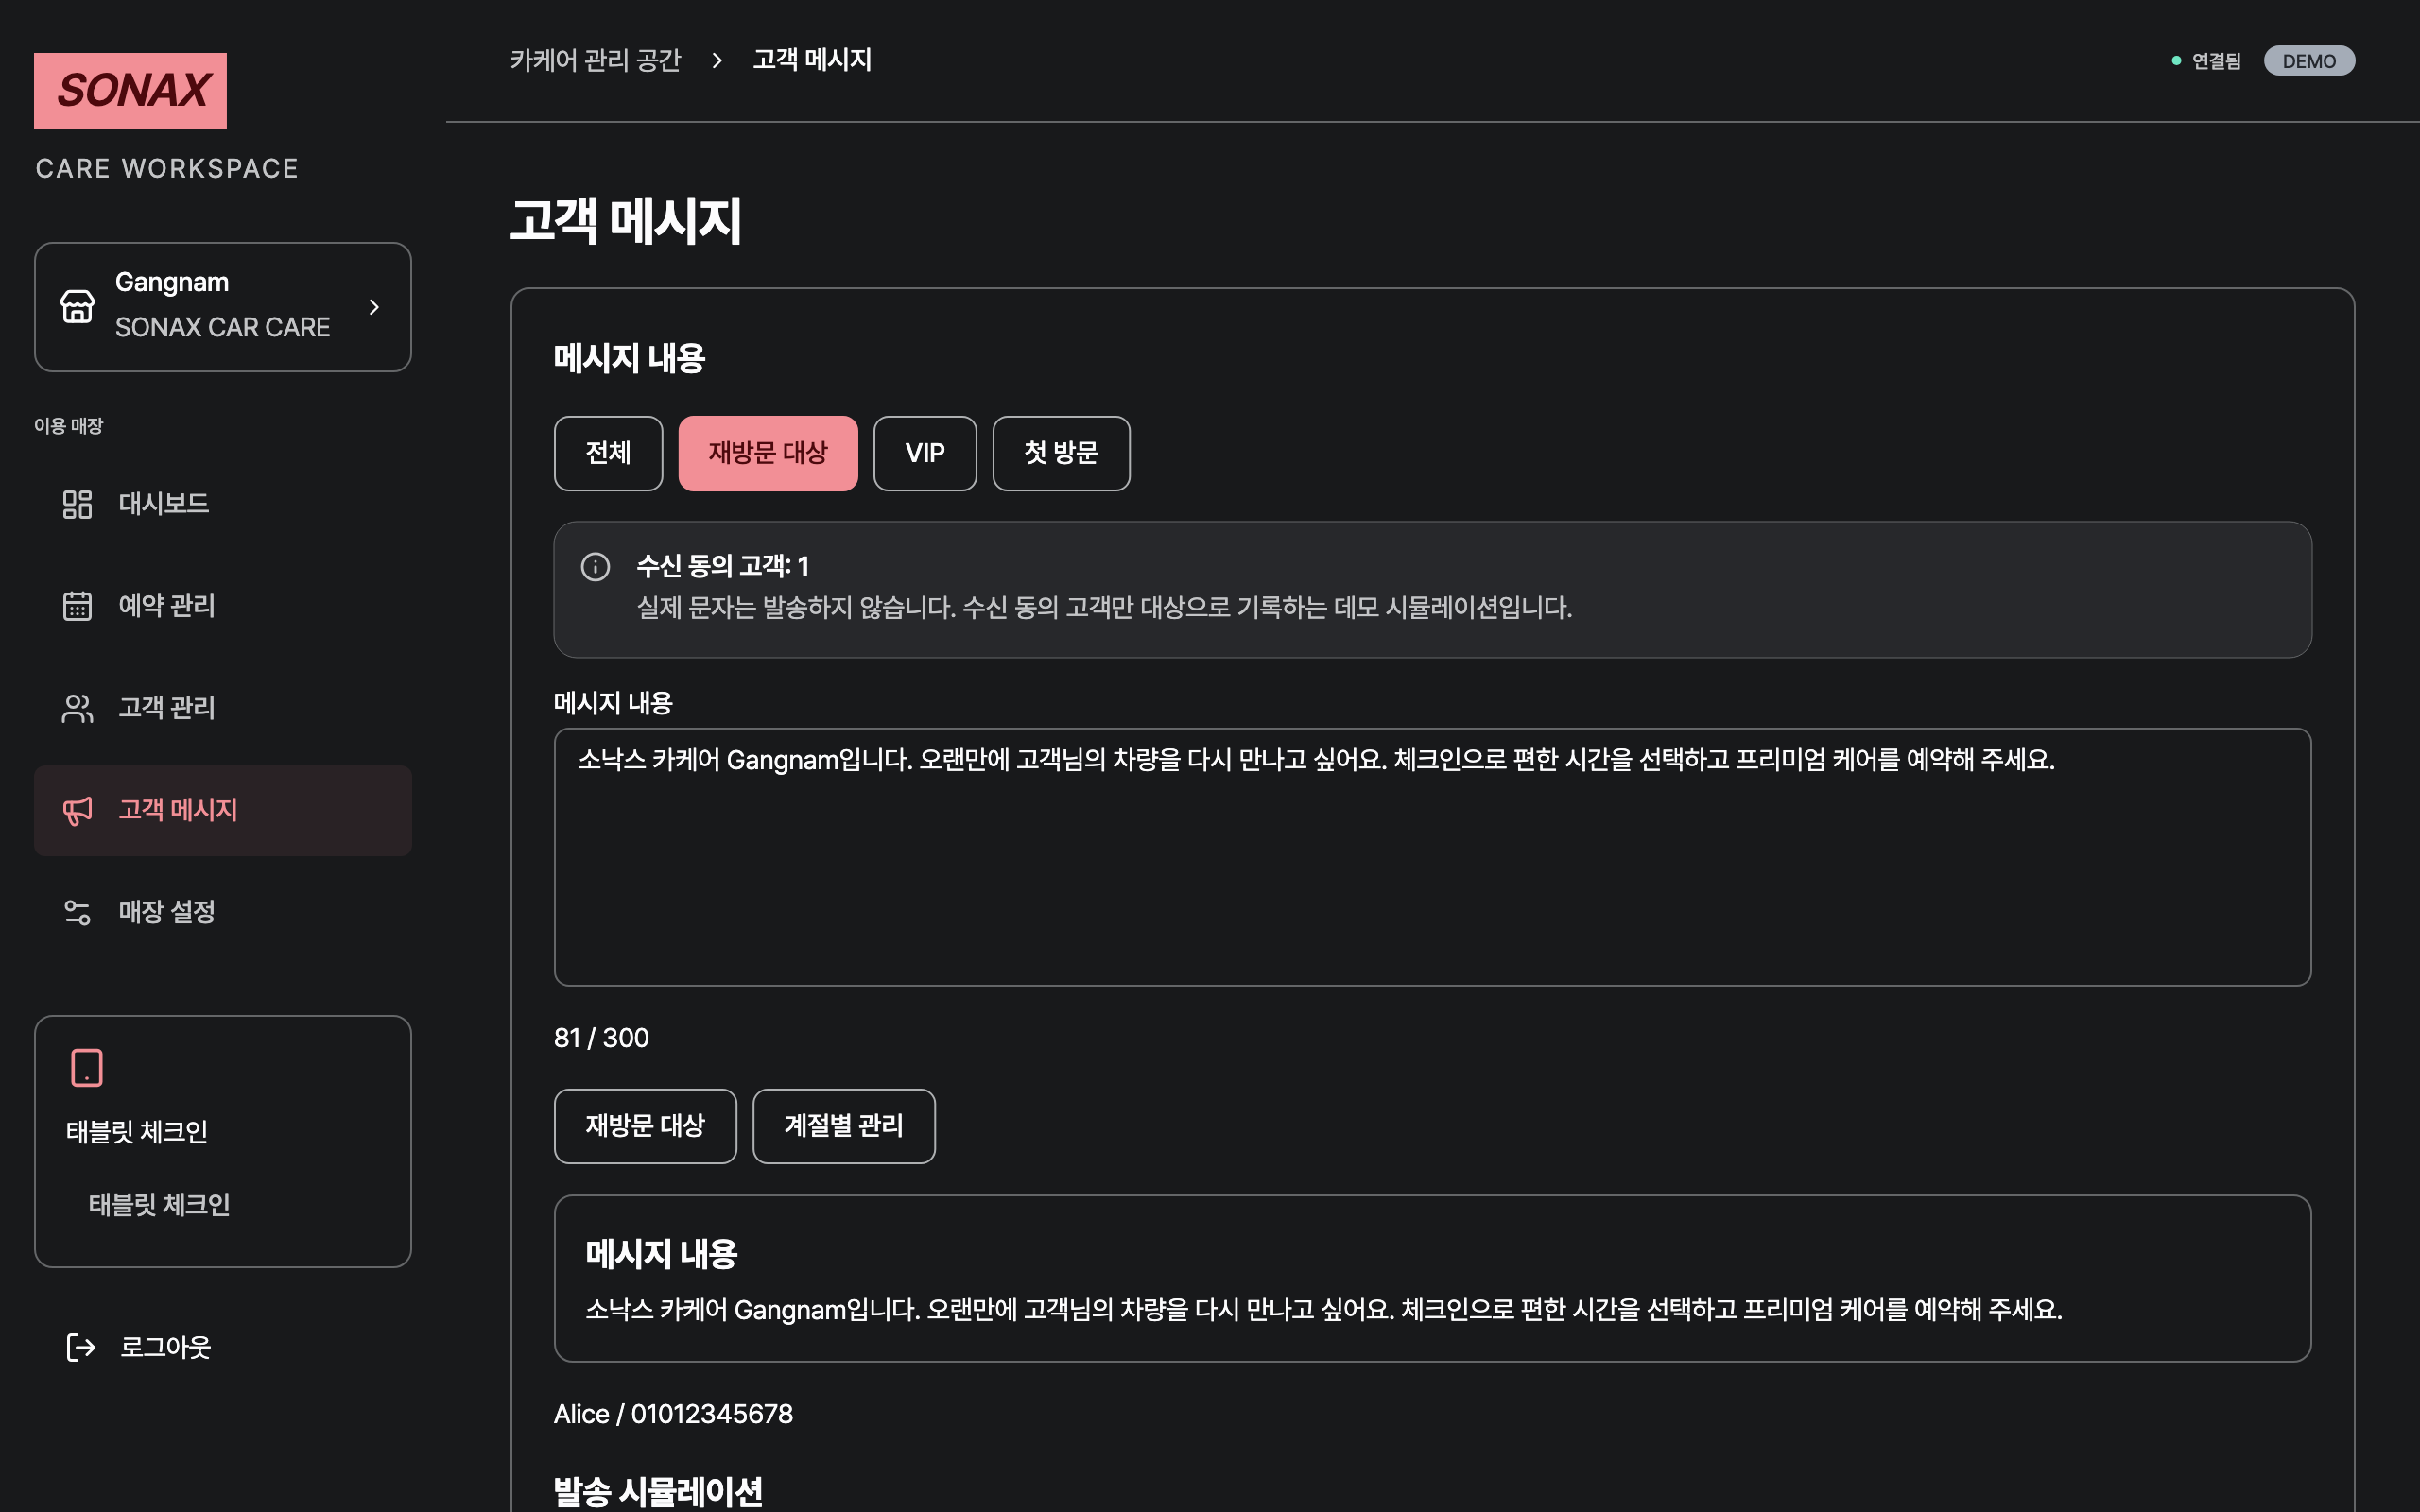Open the indented 태블릿 체크인 link
The width and height of the screenshot is (2420, 1512).
[x=159, y=1204]
